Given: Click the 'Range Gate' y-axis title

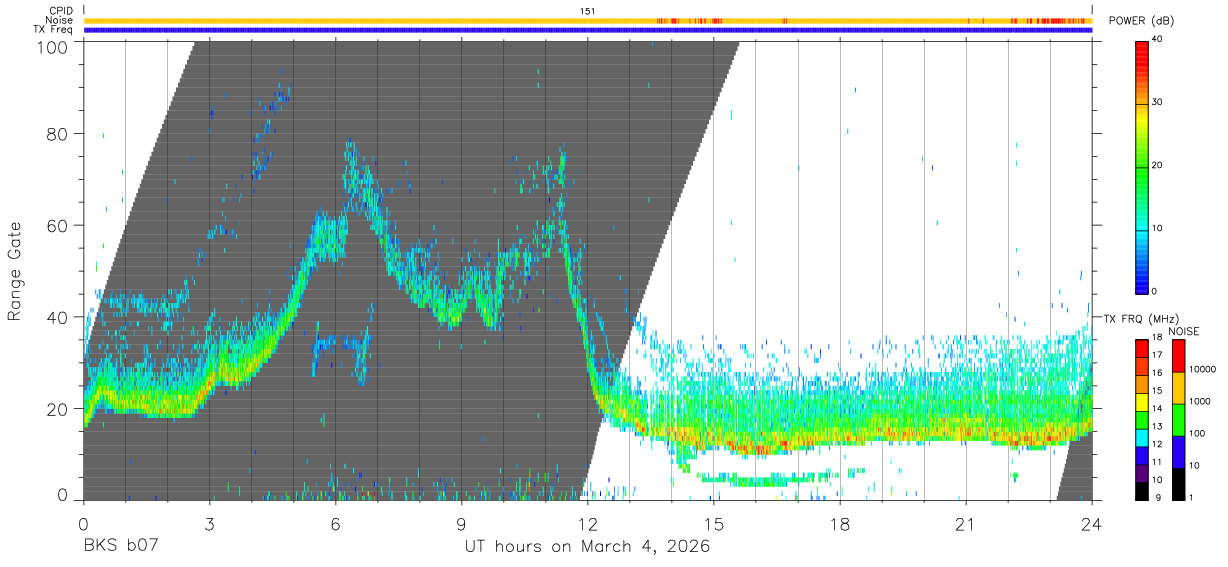Looking at the screenshot, I should click(x=15, y=272).
